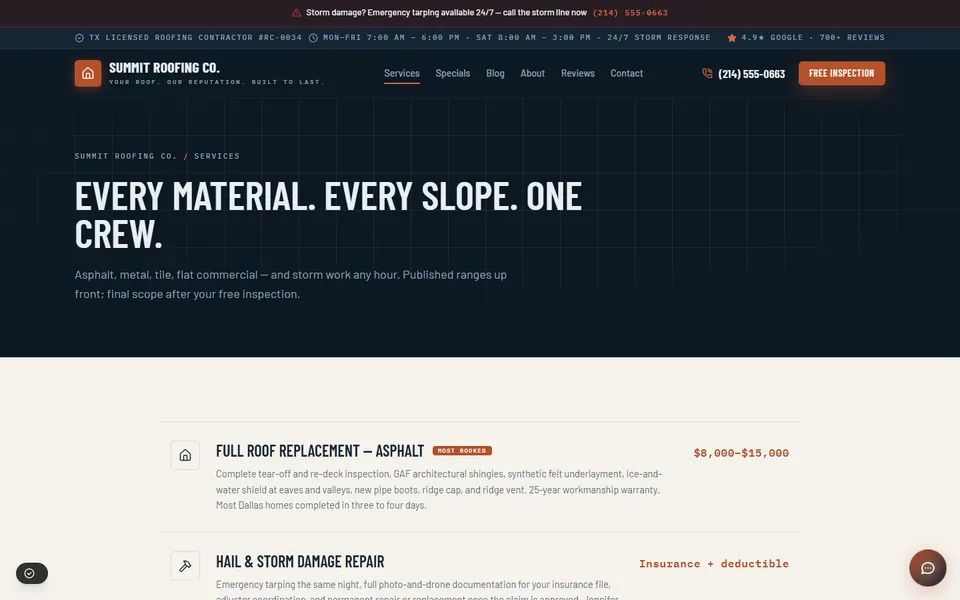Click the hammer icon for Hail & Storm Repair
Screen dimensions: 960x600
(x=185, y=566)
